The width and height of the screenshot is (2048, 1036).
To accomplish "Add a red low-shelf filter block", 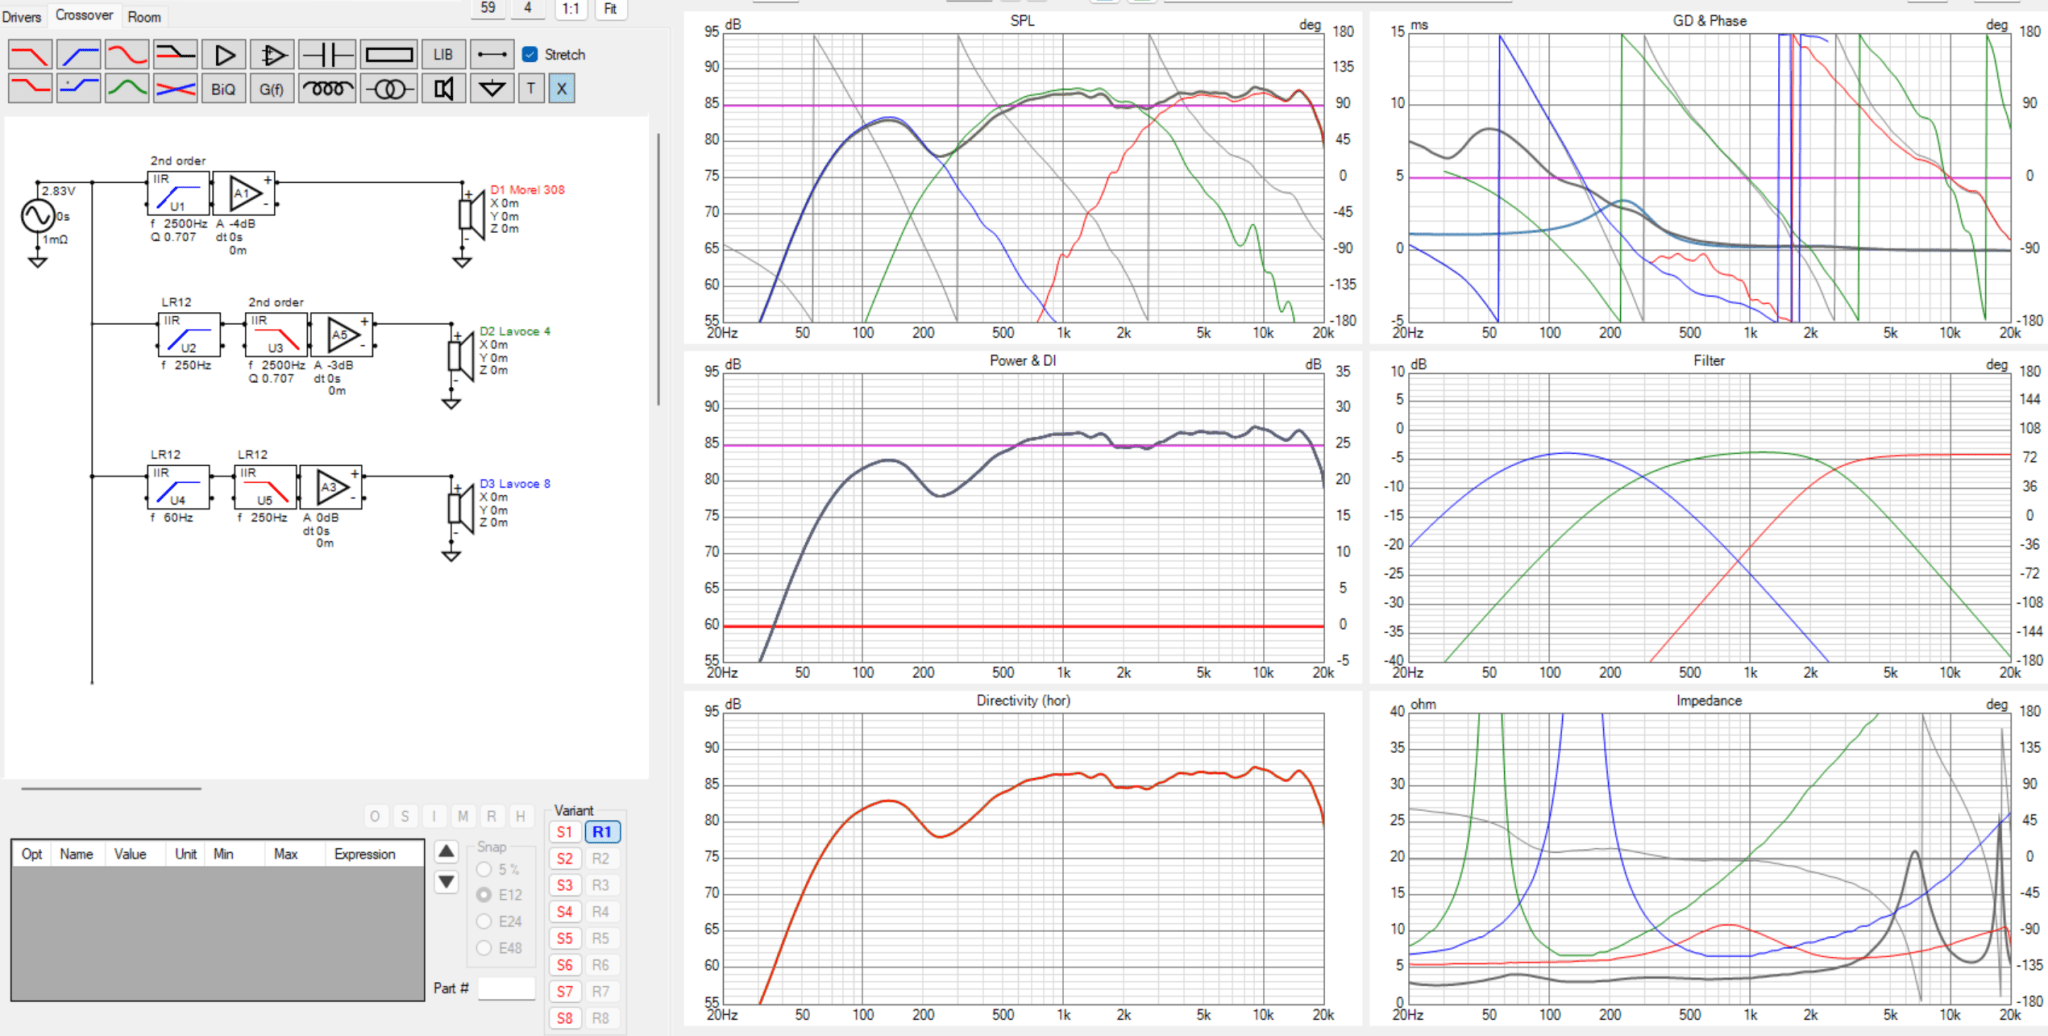I will [x=30, y=88].
